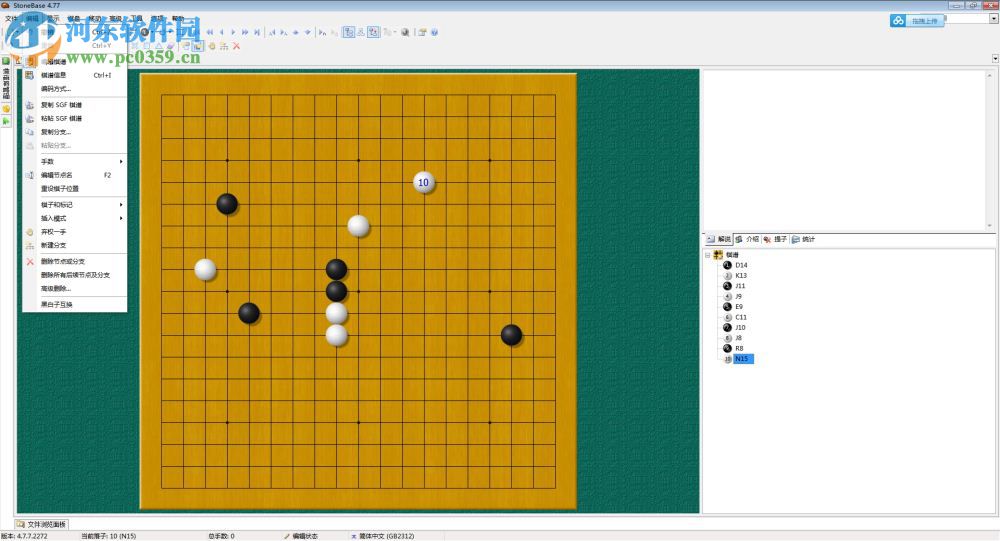Viewport: 1000px width, 541px height.
Task: Open the 棋子和标记 submenu
Action: click(x=75, y=205)
